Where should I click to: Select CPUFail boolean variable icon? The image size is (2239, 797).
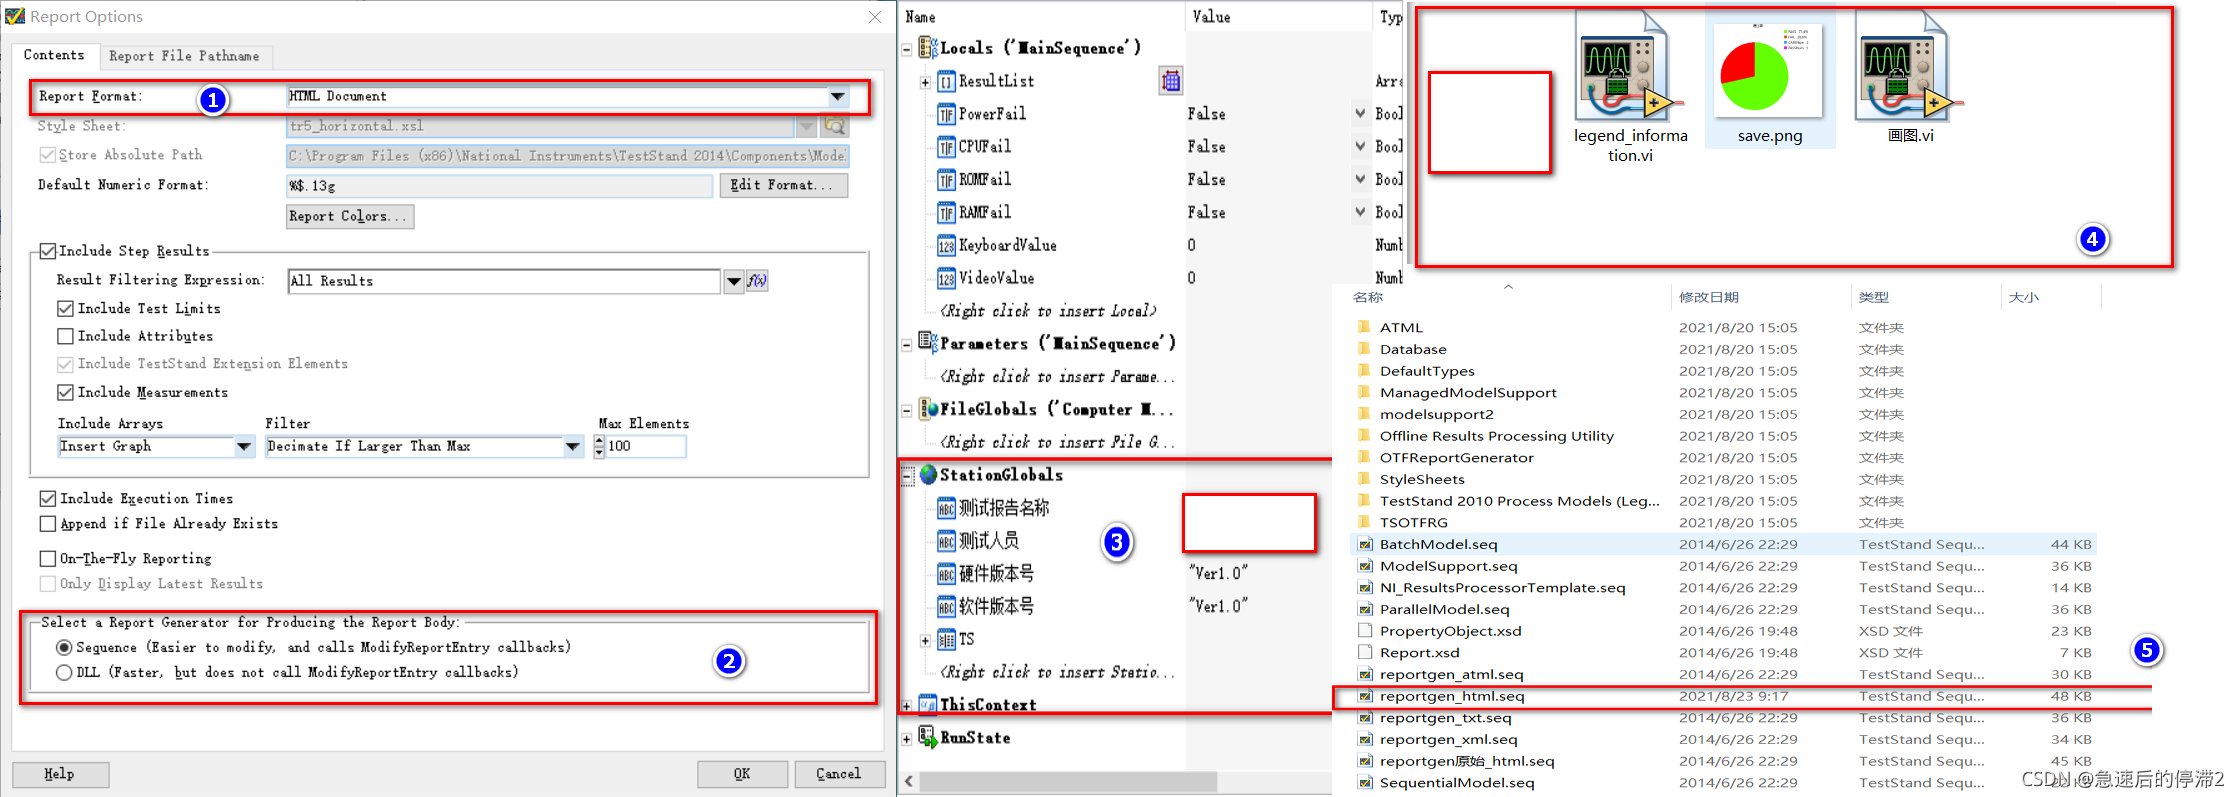[x=946, y=148]
